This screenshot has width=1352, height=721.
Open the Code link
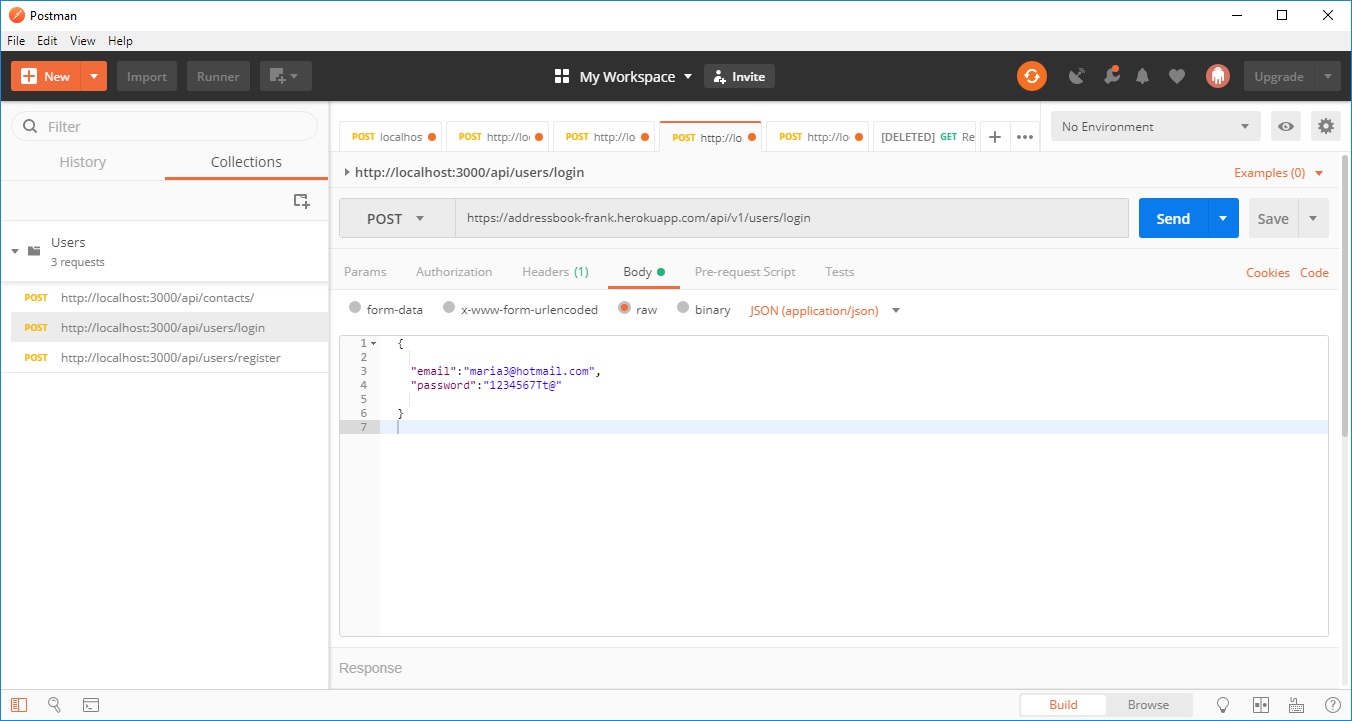coord(1314,272)
